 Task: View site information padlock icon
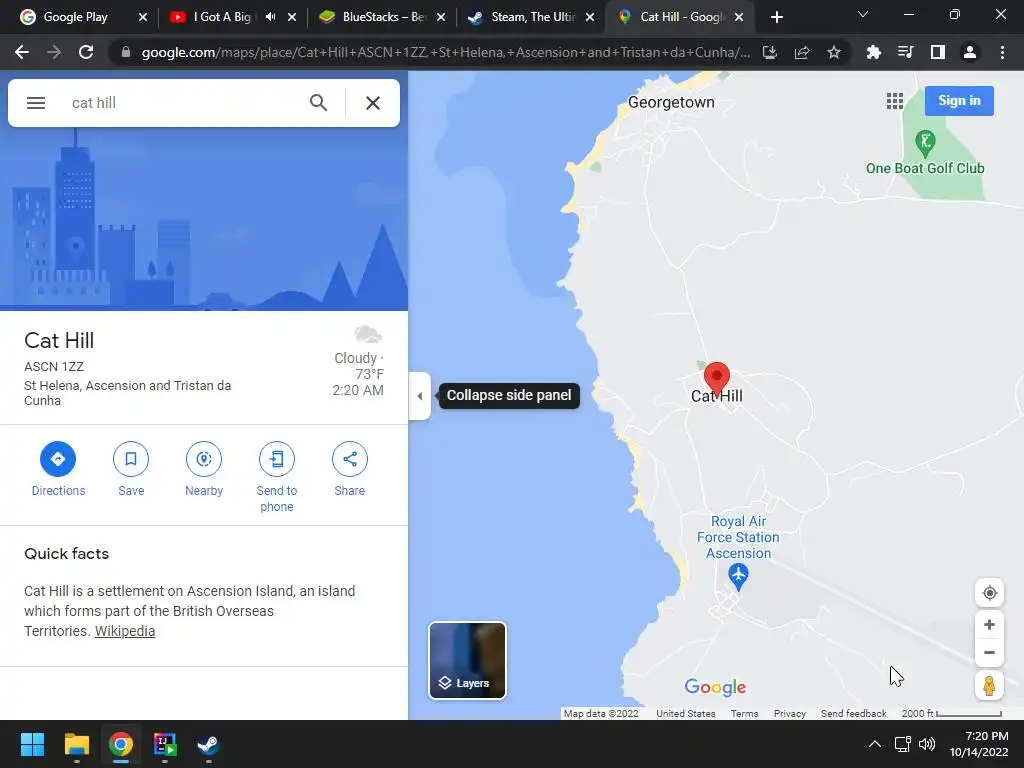tap(126, 52)
